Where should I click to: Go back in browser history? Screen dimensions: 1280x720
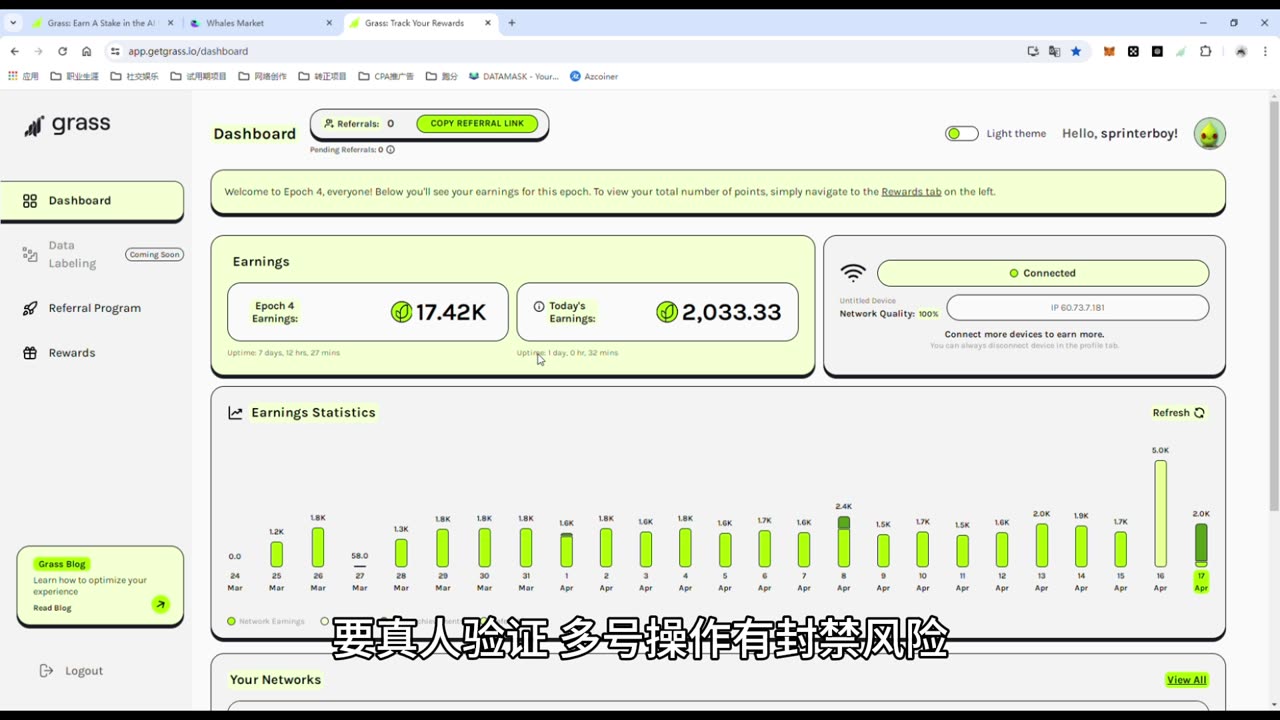click(14, 51)
